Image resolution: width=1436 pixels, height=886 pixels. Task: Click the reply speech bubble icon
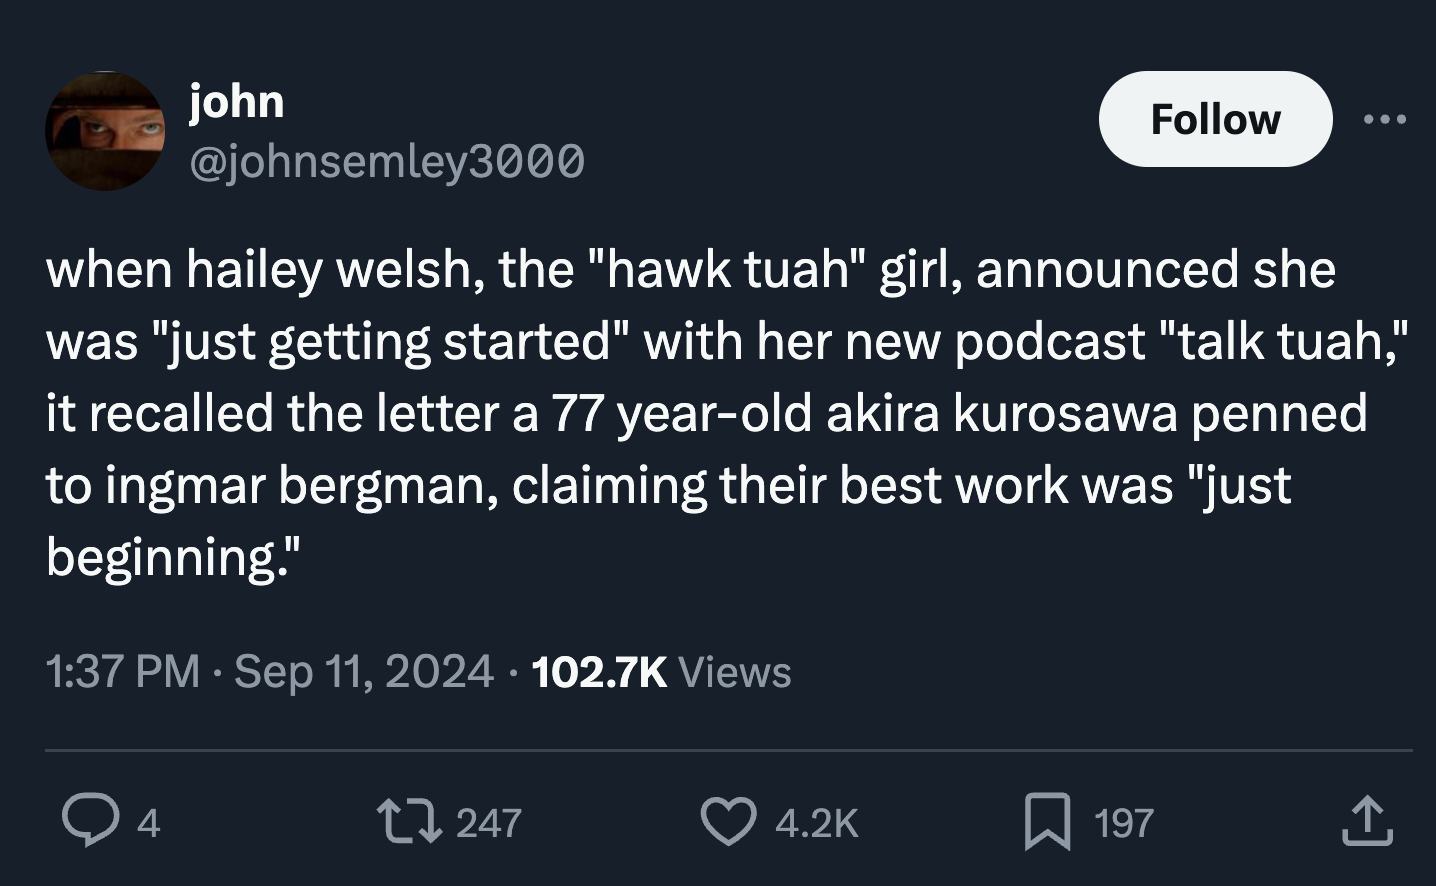coord(89,822)
